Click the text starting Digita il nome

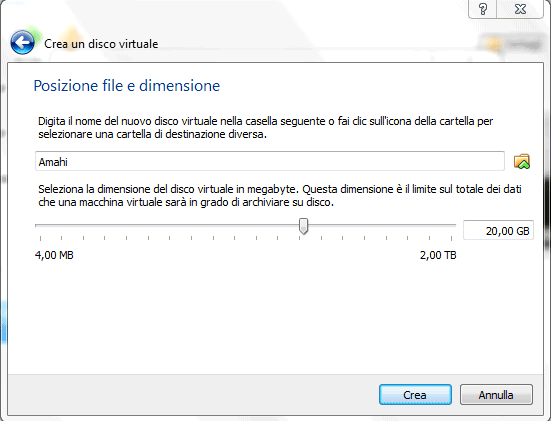point(265,128)
